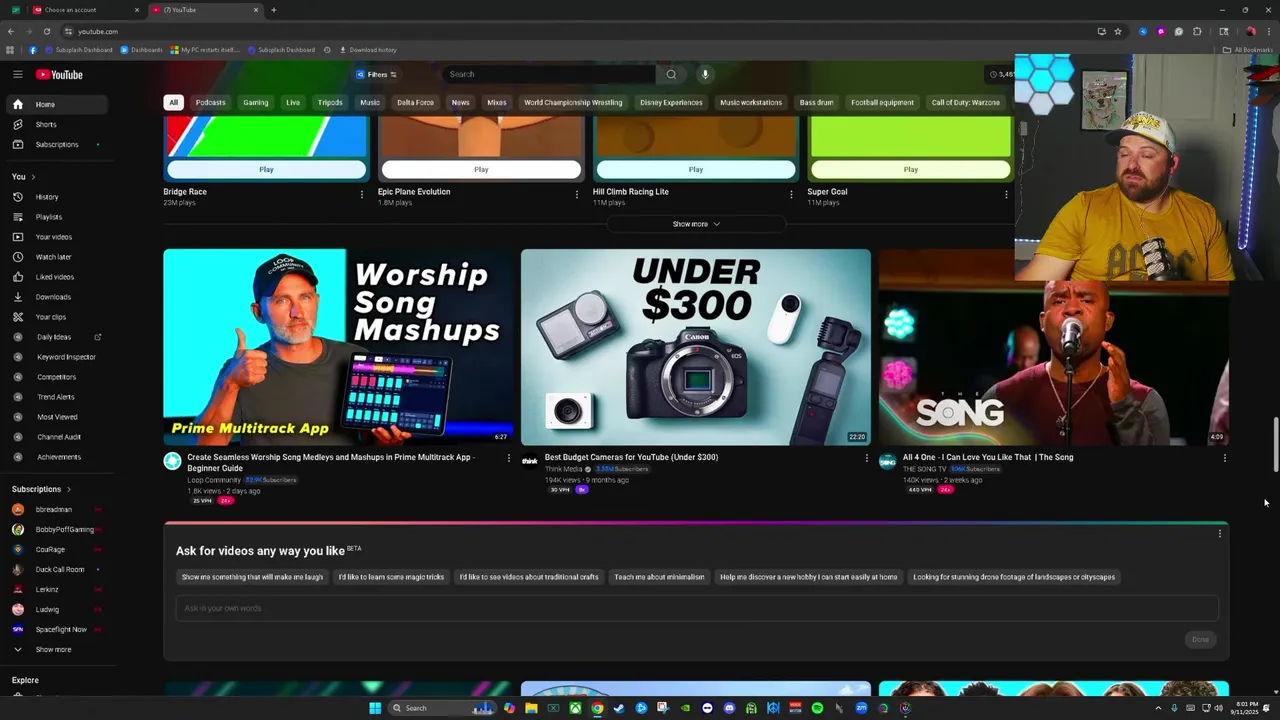The image size is (1280, 720).
Task: Open Under $300 cameras thumbnail
Action: (x=696, y=347)
